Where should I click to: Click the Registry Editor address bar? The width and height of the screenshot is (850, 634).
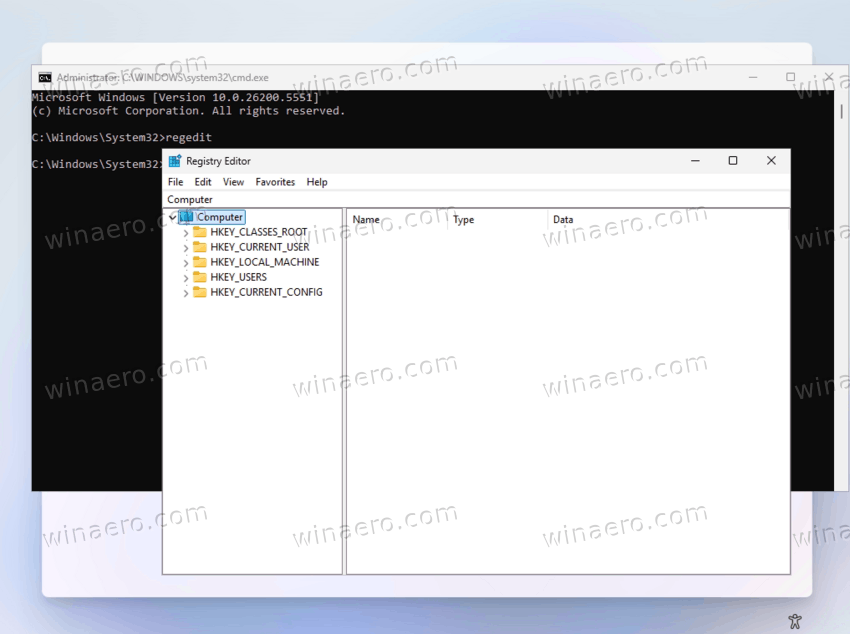click(476, 199)
